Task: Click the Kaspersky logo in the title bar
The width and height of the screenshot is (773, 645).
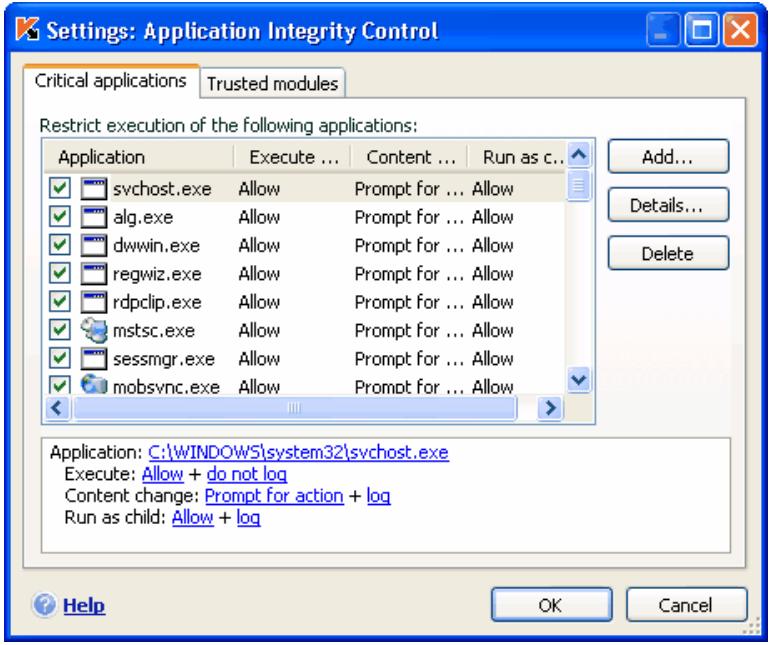Action: coord(27,30)
